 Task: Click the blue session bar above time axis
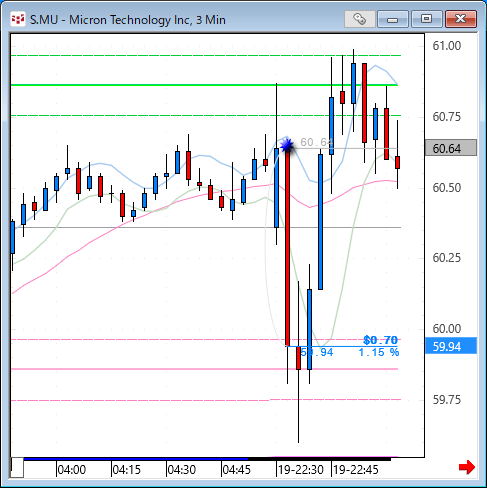[x=136, y=459]
